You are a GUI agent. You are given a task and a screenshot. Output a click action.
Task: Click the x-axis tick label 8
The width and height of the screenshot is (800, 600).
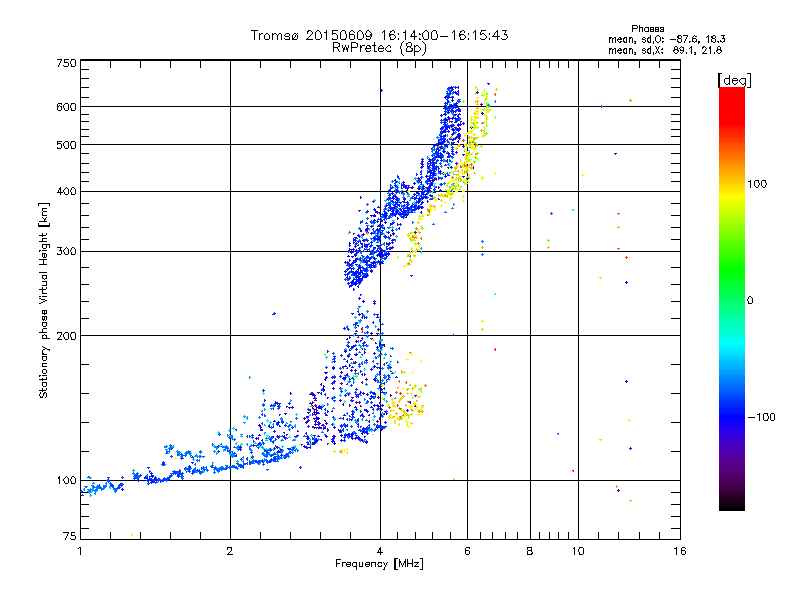pos(530,551)
